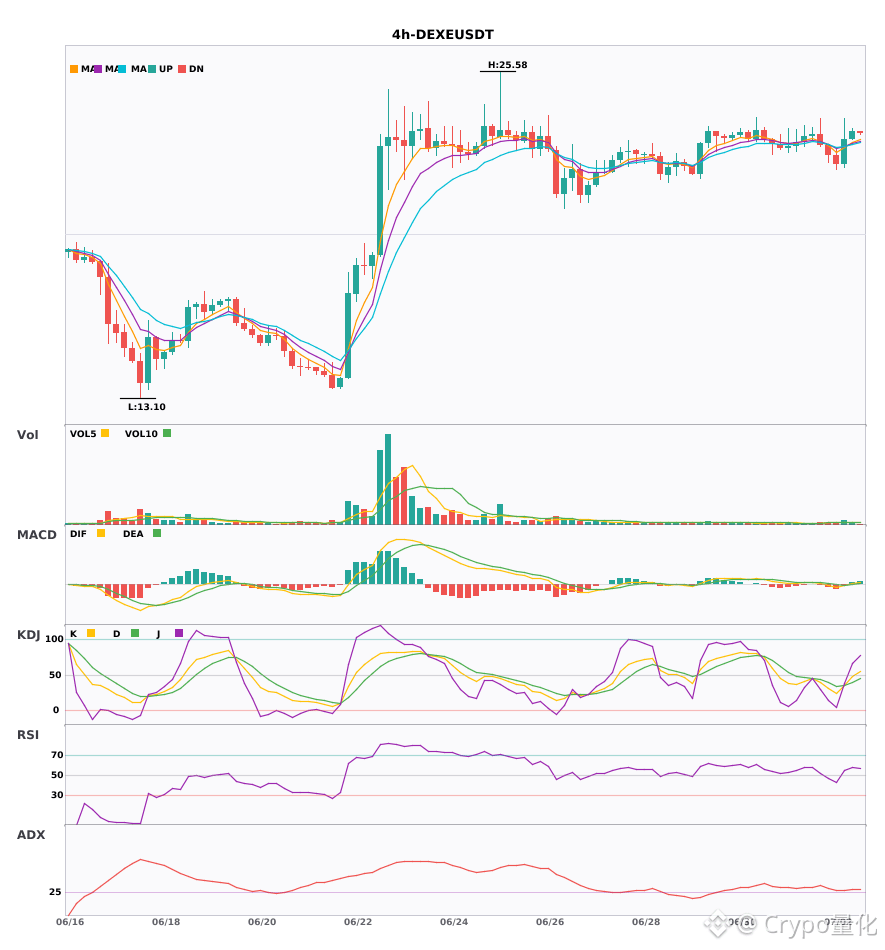Click the DIF legend label
The image size is (885, 950).
78,534
